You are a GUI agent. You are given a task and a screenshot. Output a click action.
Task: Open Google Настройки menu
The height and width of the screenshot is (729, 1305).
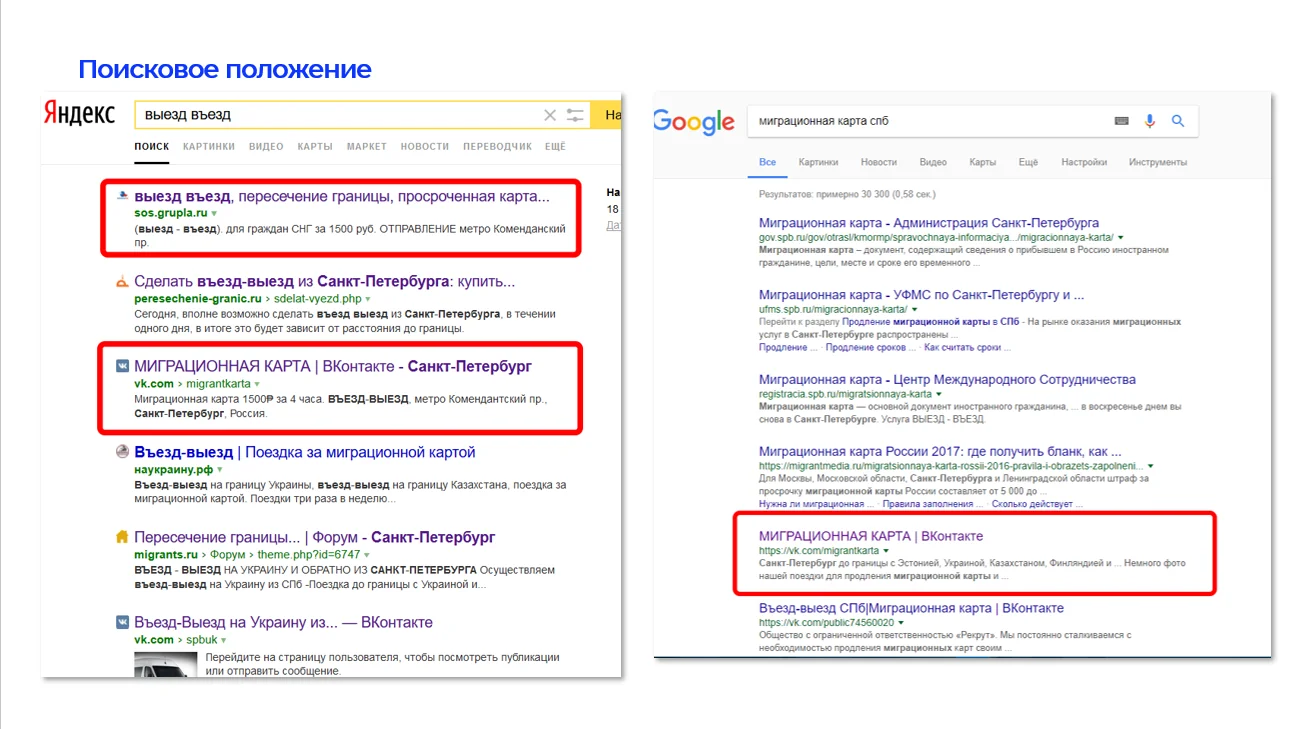1084,162
